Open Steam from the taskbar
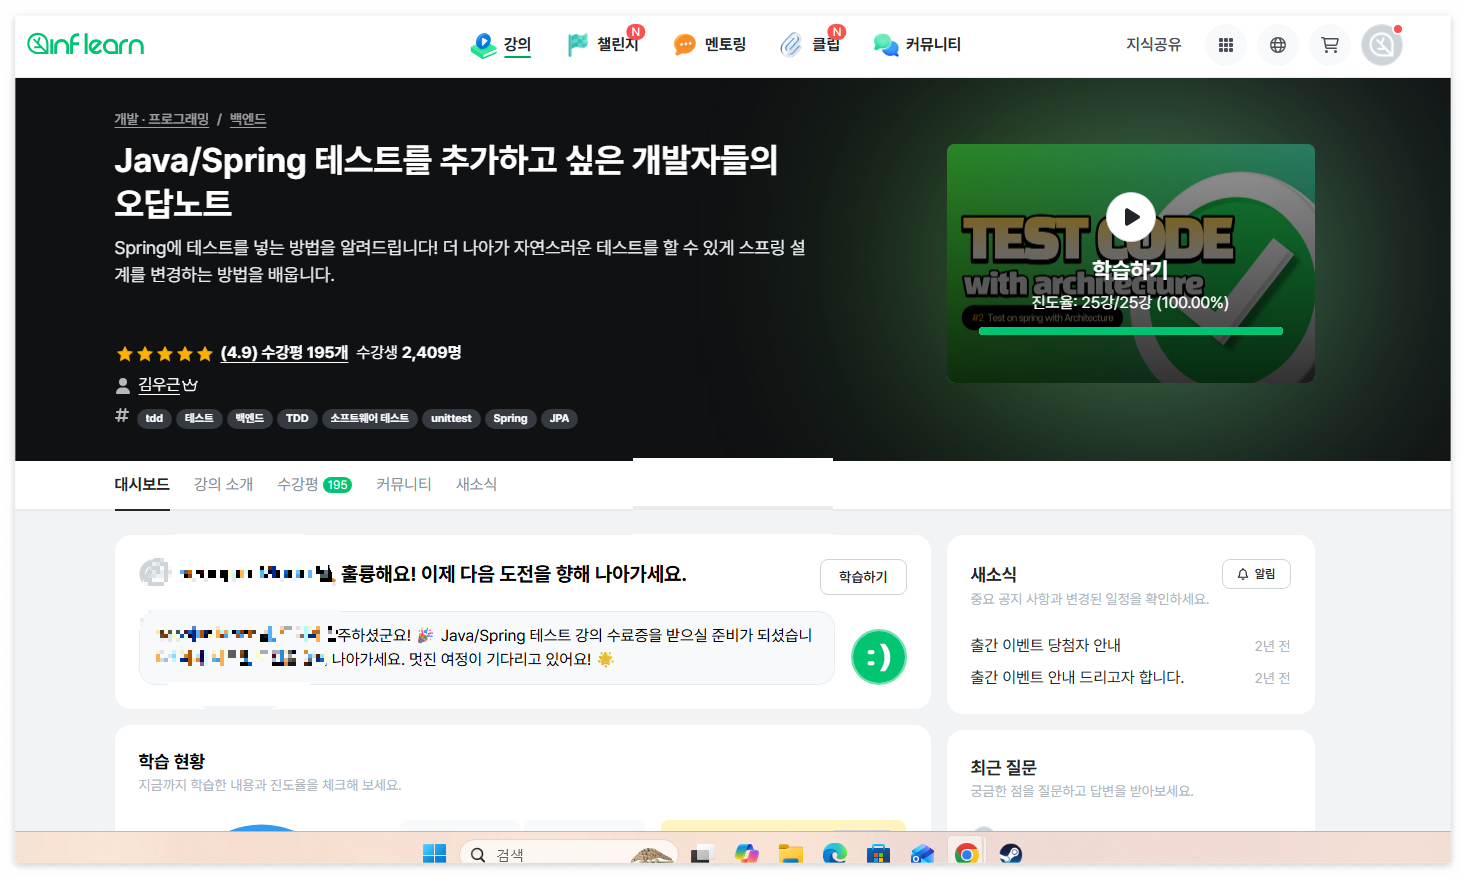 [1010, 854]
